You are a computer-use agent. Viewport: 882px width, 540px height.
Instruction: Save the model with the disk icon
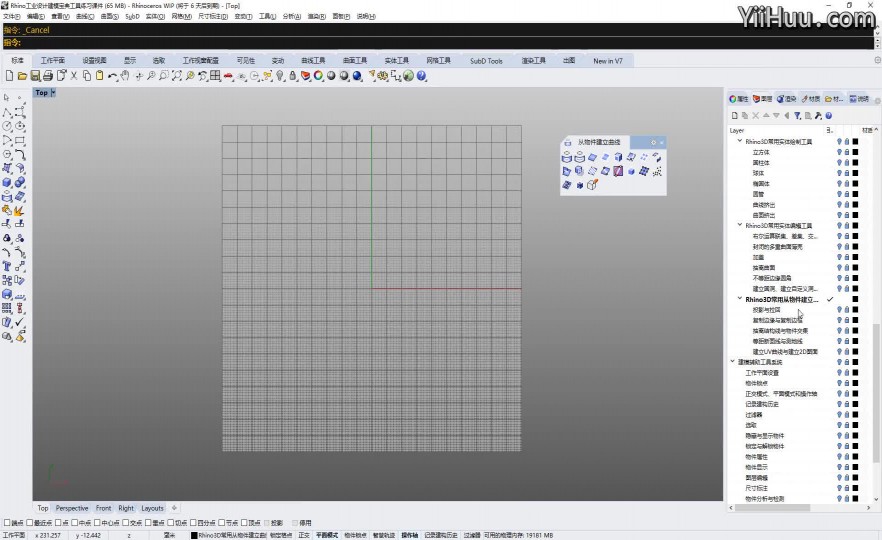coord(35,75)
